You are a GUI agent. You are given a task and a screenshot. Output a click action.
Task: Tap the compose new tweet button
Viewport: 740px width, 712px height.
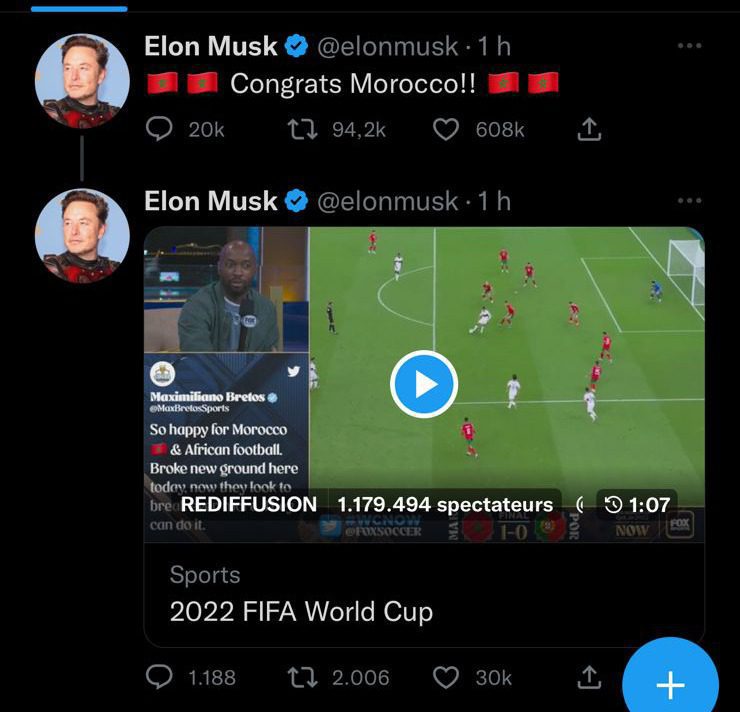pyautogui.click(x=670, y=684)
